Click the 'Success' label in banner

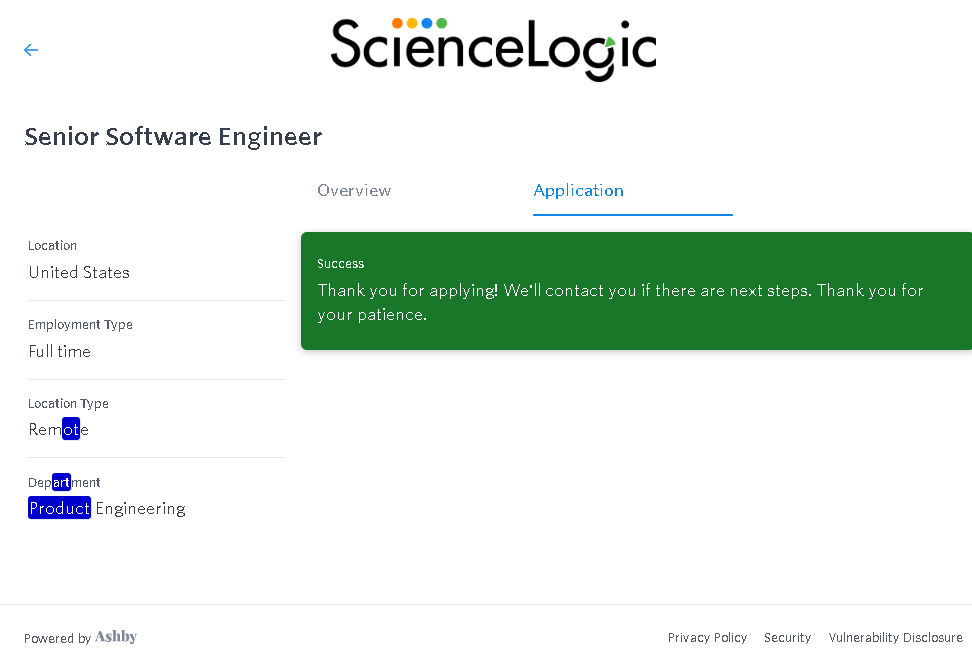click(x=341, y=264)
